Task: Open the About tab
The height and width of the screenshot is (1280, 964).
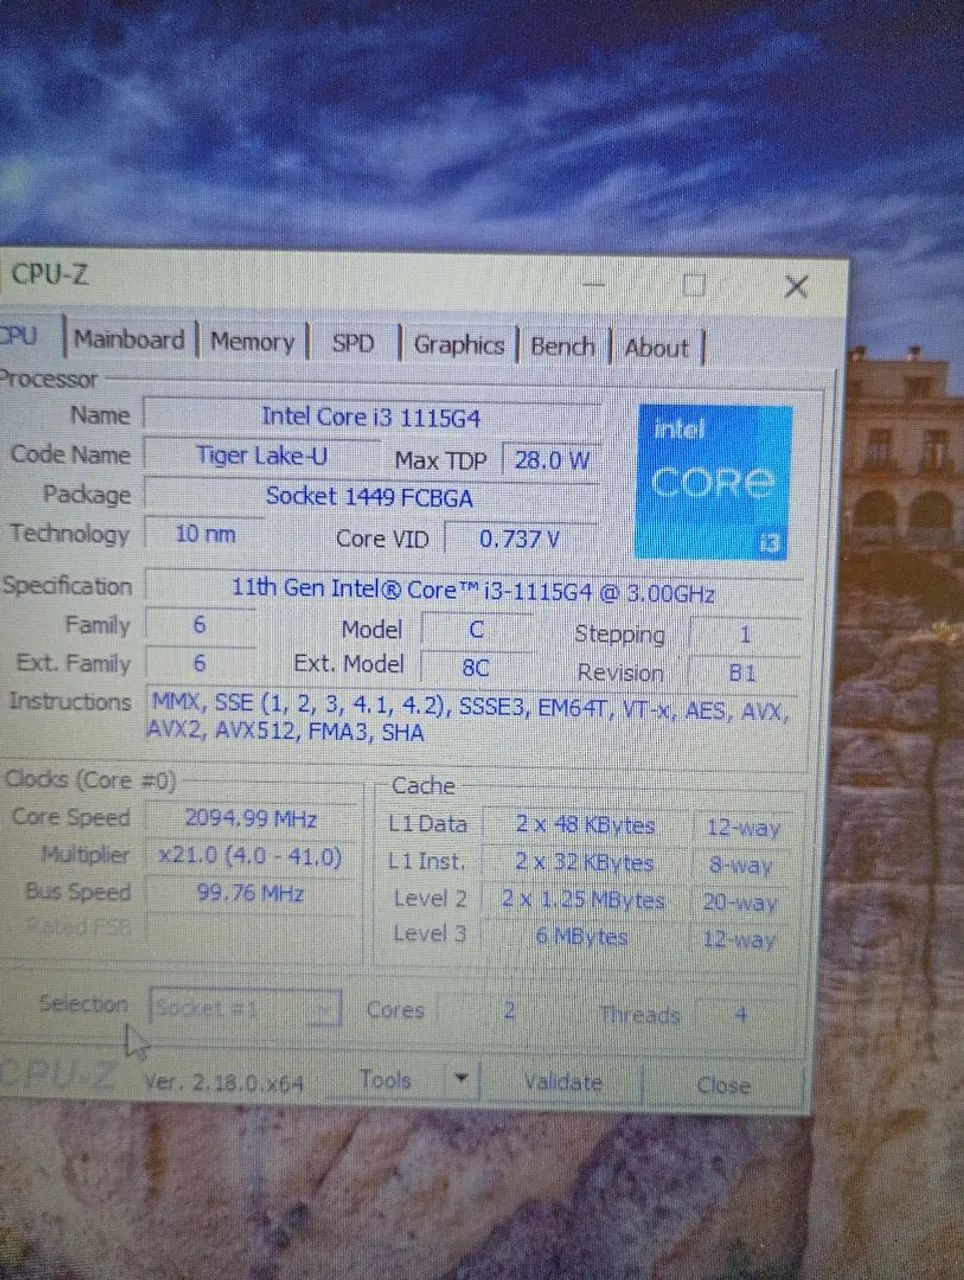Action: tap(657, 348)
